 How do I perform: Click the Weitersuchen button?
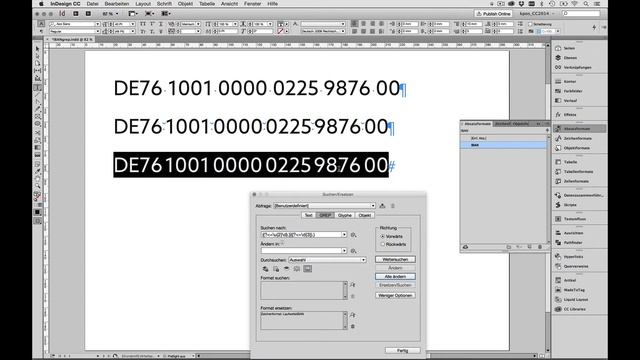(x=395, y=259)
